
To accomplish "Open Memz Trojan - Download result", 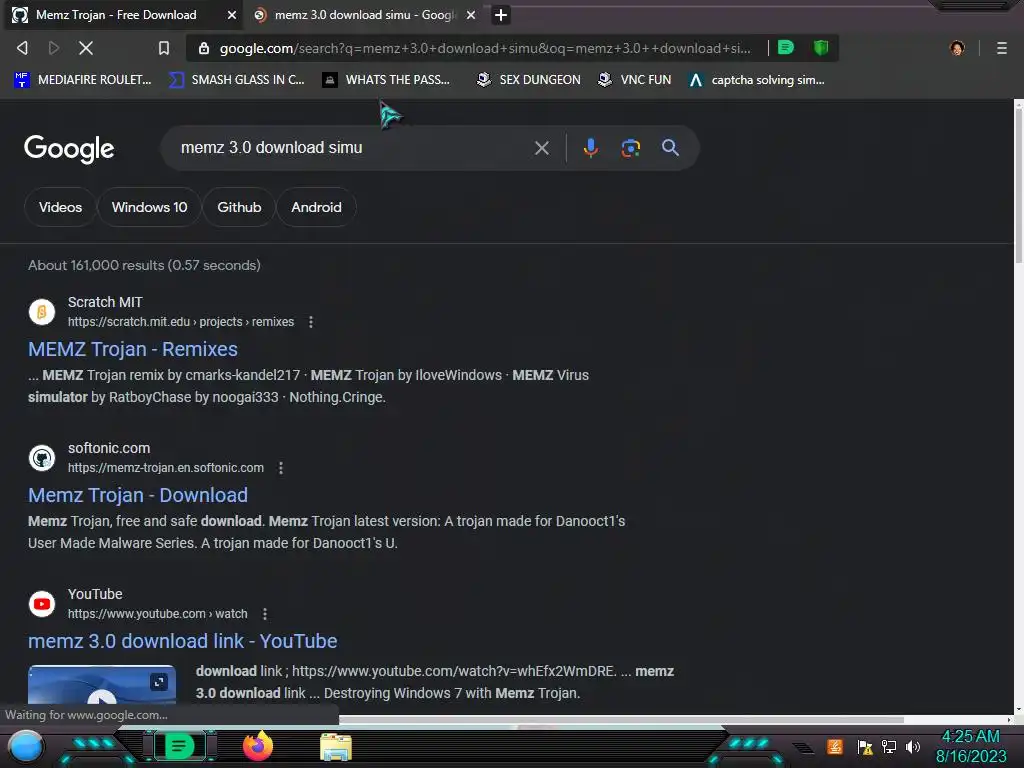I will [x=138, y=495].
